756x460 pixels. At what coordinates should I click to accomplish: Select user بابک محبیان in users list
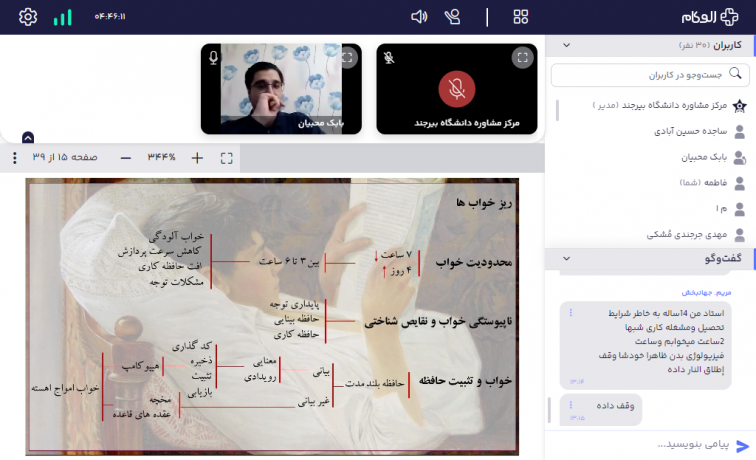704,157
